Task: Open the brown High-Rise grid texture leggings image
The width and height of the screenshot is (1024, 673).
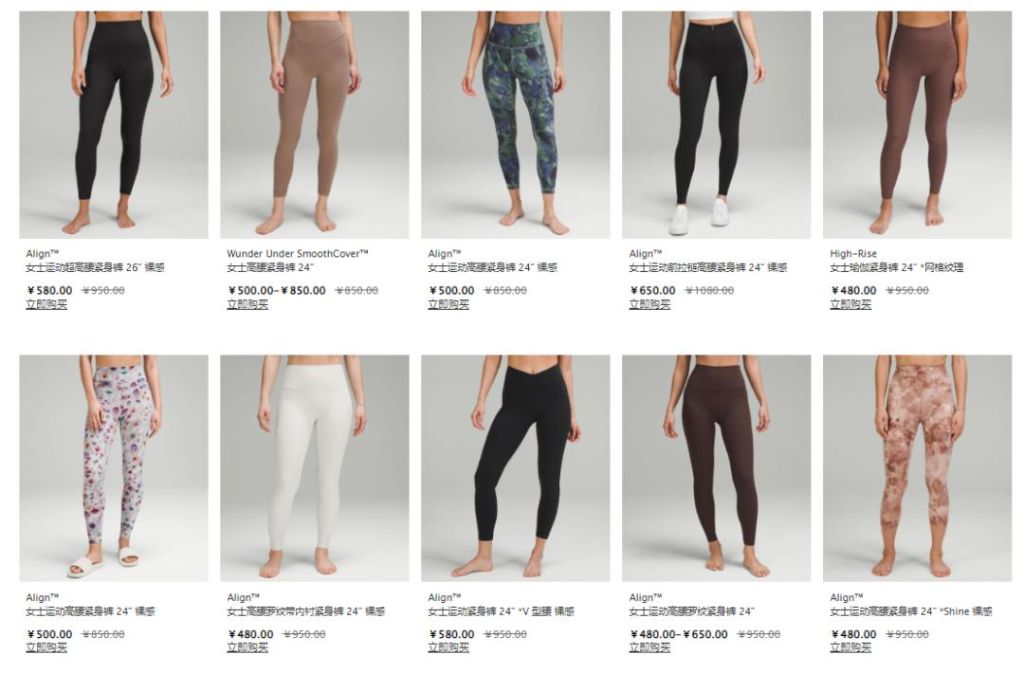Action: (918, 125)
